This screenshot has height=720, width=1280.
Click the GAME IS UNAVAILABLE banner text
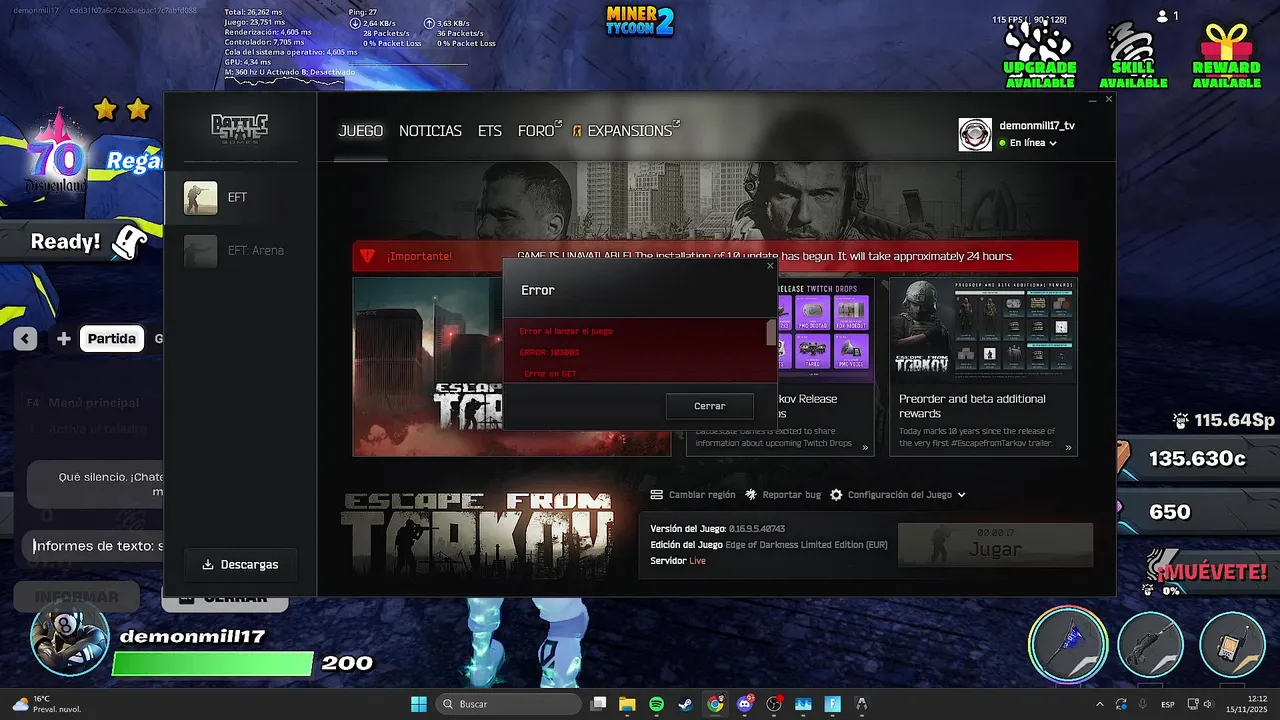pyautogui.click(x=765, y=256)
